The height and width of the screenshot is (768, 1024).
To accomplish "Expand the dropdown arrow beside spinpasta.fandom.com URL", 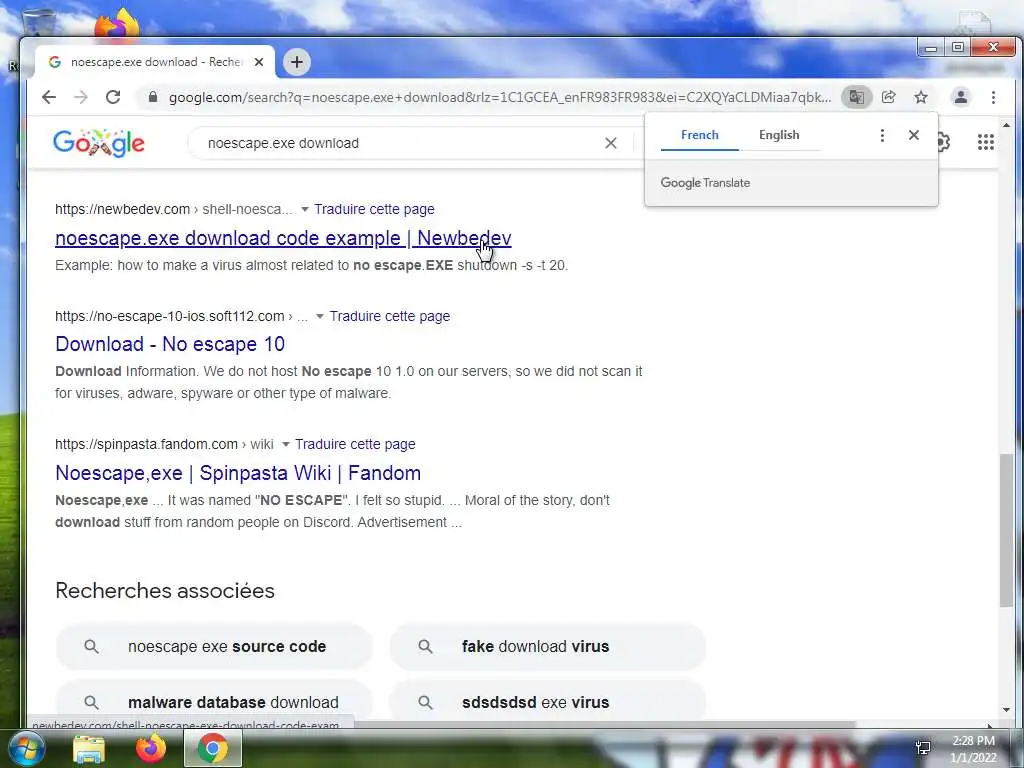I will 285,445.
